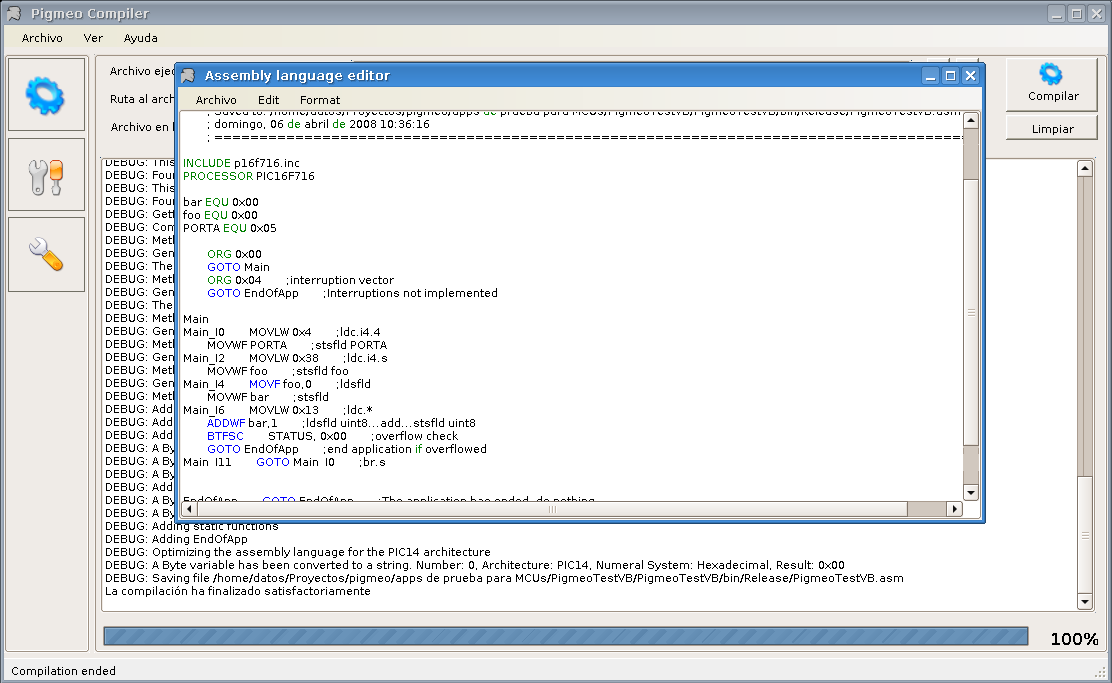
Task: Click the 'Ruta al arch' label
Action: coord(142,99)
